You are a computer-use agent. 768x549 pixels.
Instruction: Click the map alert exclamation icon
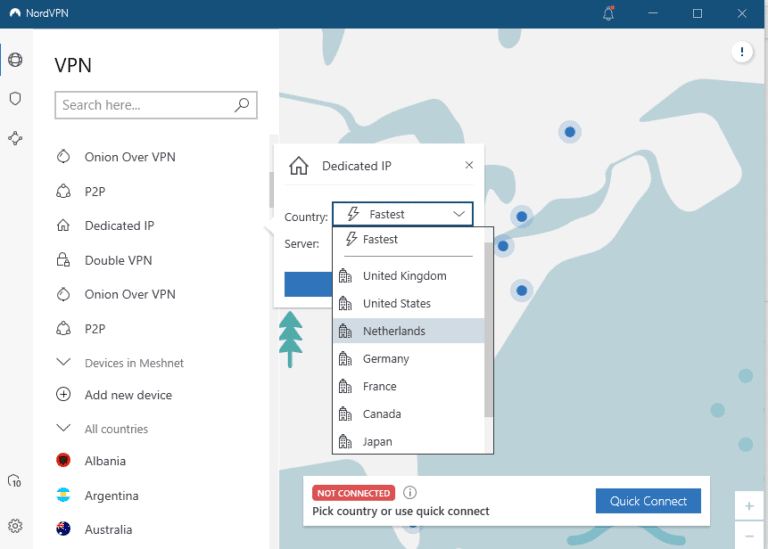741,51
